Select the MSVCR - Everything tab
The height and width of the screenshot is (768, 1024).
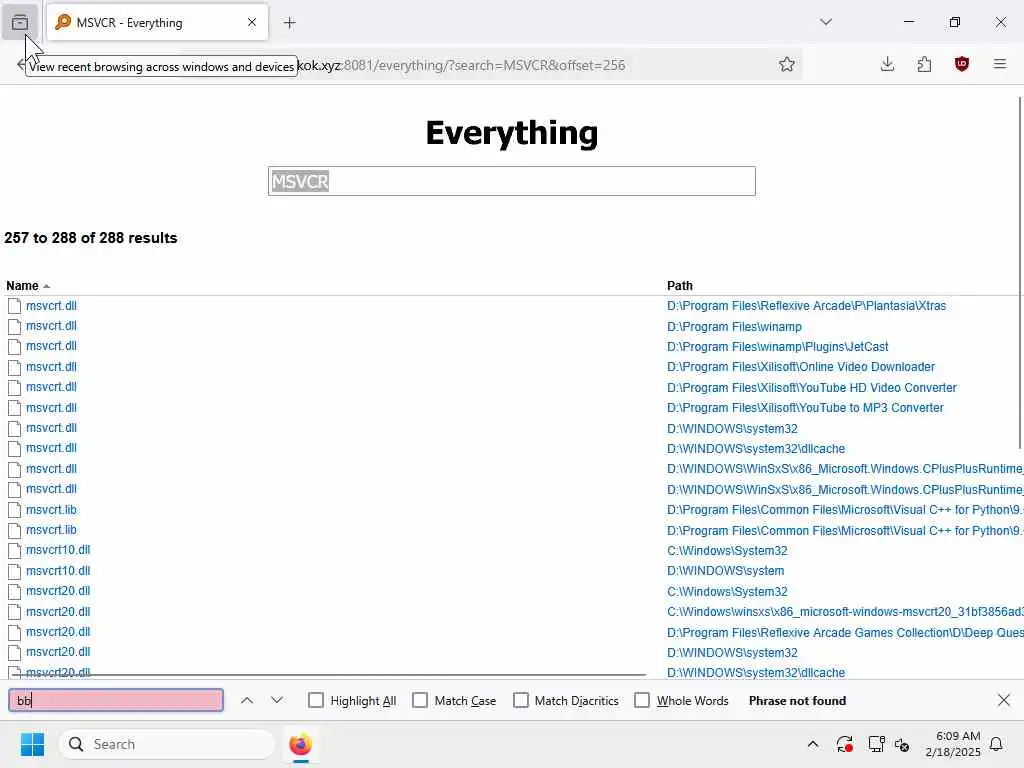[x=157, y=22]
